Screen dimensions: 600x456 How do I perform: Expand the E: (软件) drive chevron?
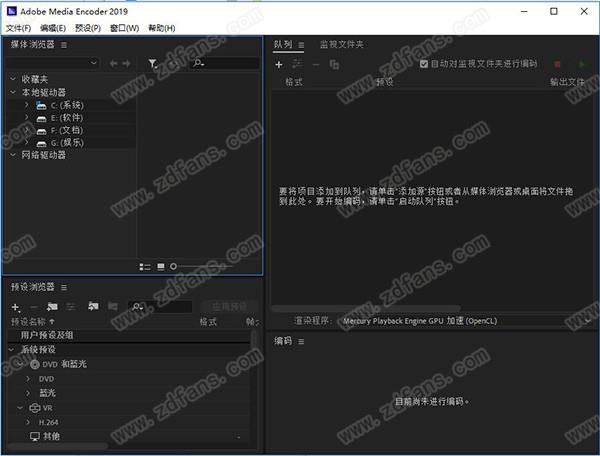26,117
